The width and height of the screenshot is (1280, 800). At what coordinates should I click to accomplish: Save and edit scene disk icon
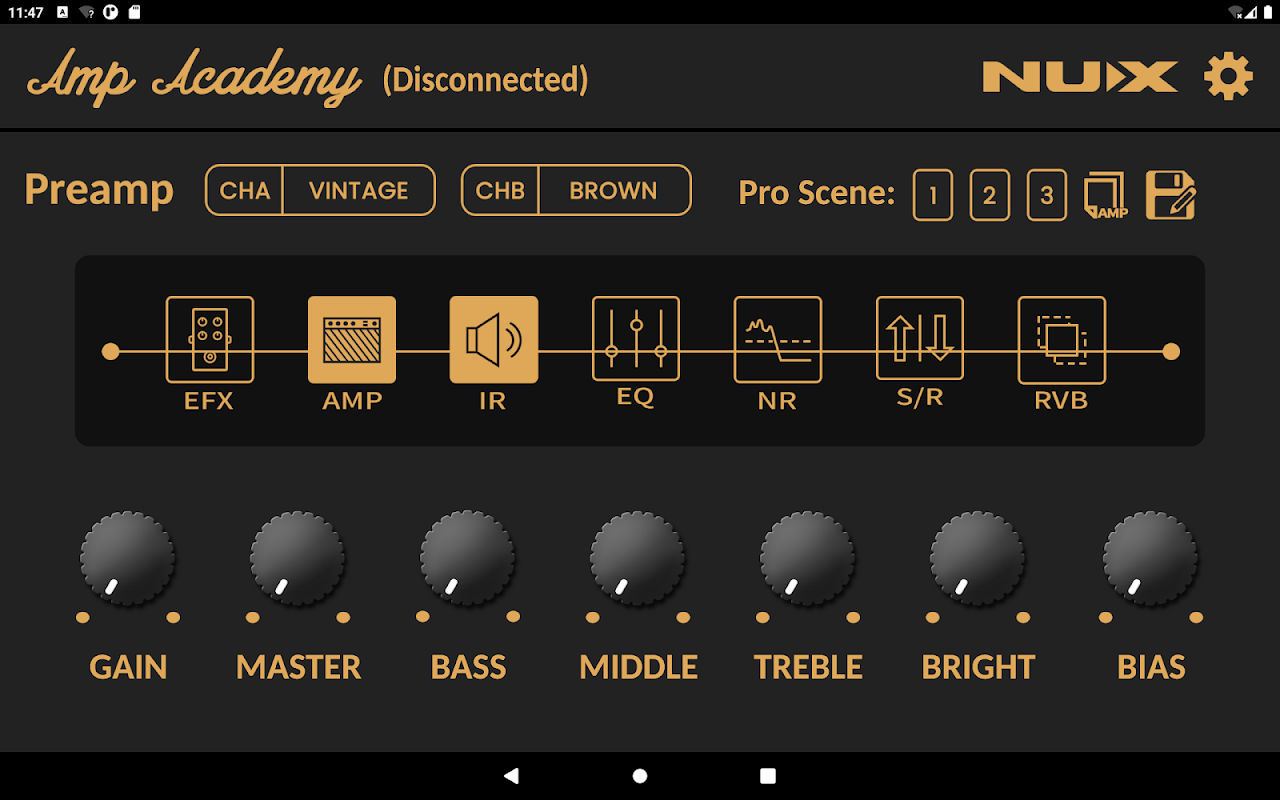click(x=1171, y=195)
